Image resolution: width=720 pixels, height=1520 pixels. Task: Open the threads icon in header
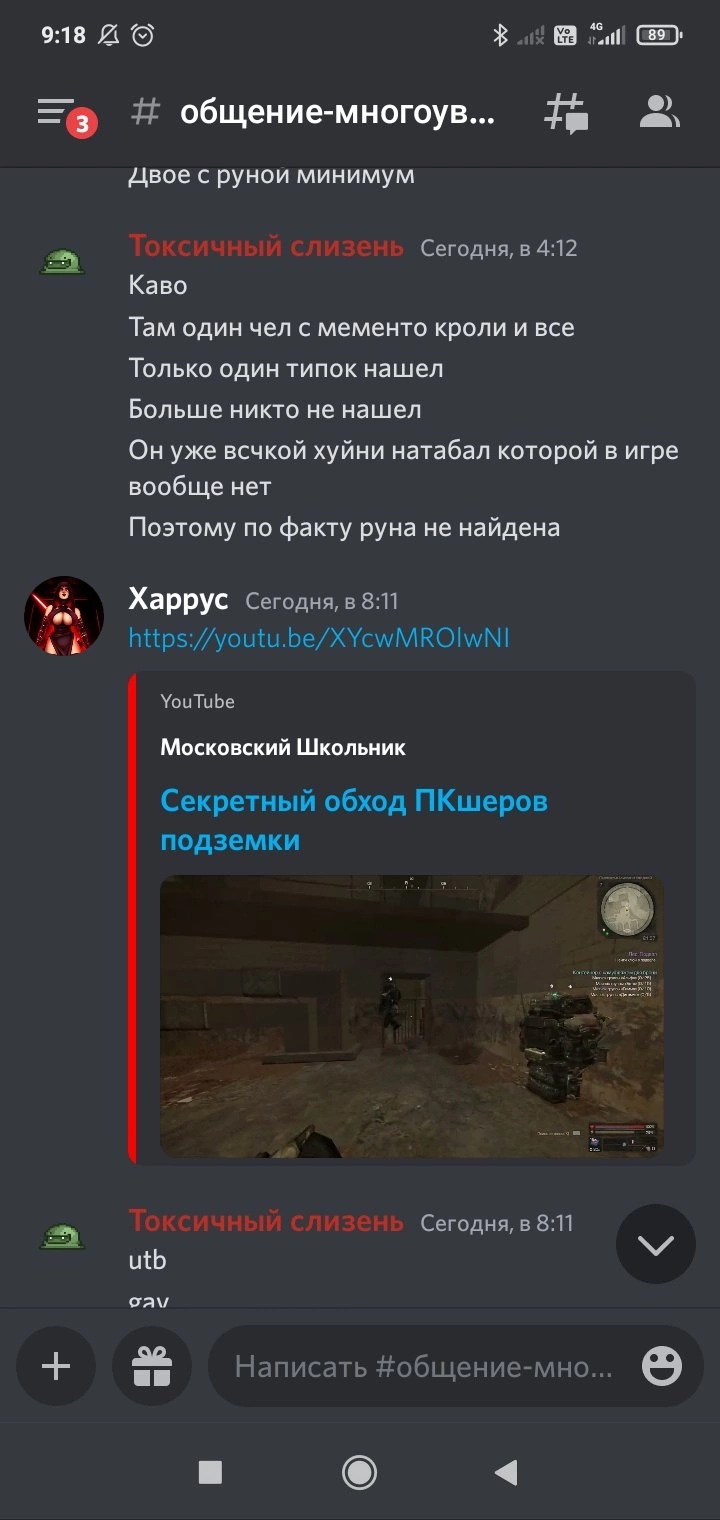(x=565, y=113)
